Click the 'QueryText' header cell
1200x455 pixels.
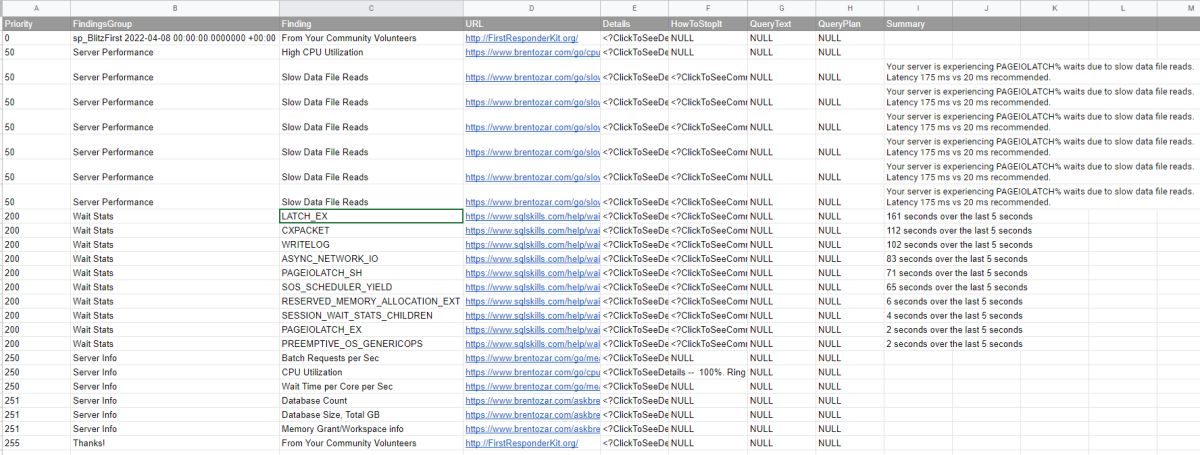tap(781, 23)
